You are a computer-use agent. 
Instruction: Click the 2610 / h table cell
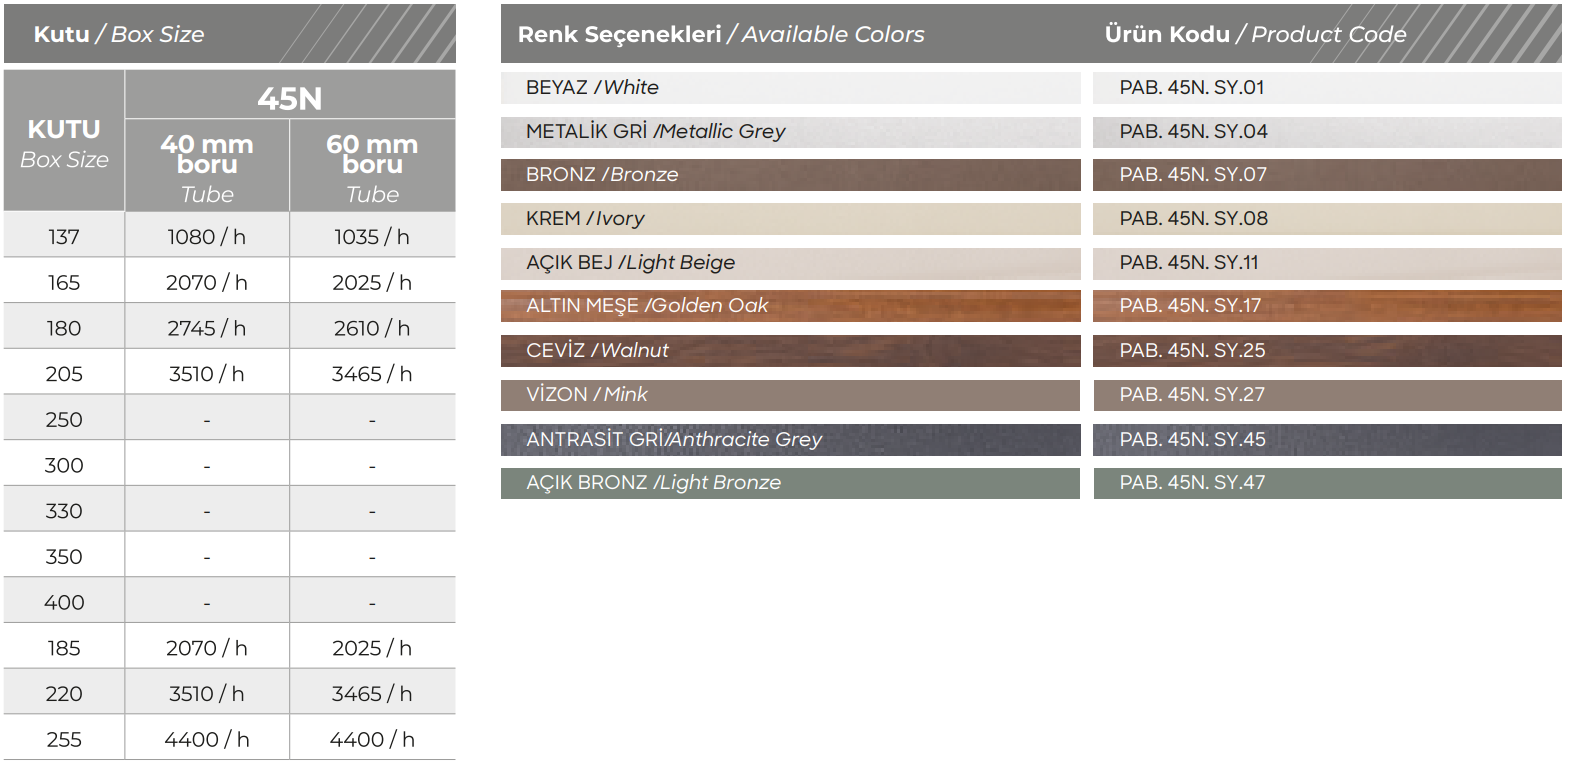coord(372,328)
